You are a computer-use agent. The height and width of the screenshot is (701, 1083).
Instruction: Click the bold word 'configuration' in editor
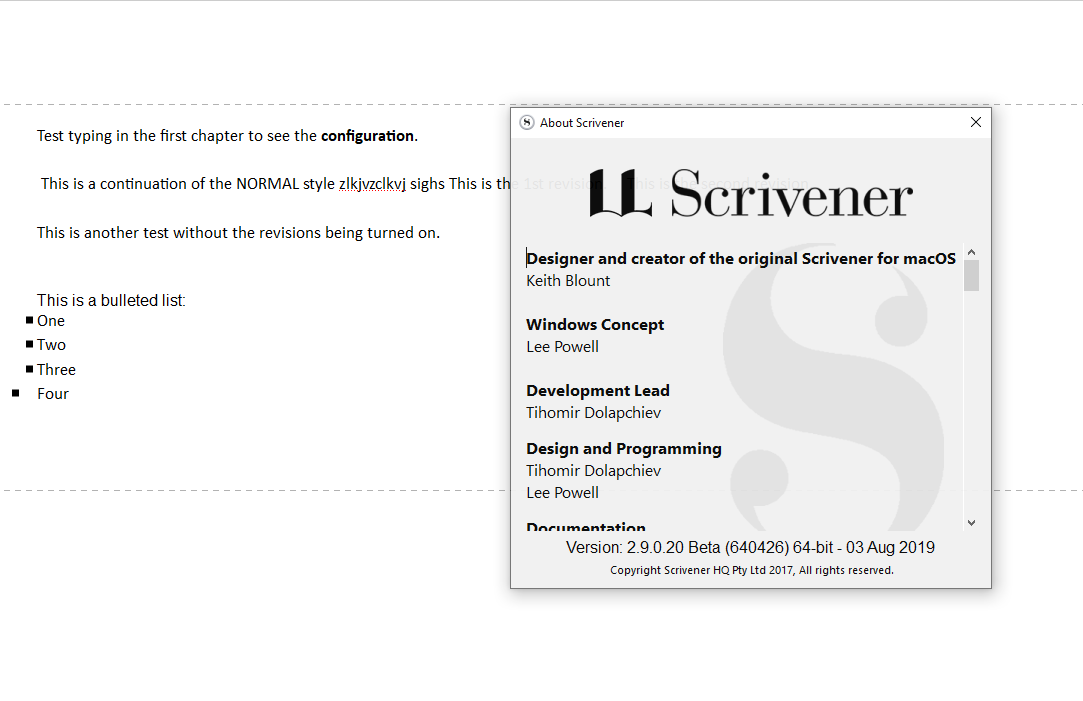point(367,135)
